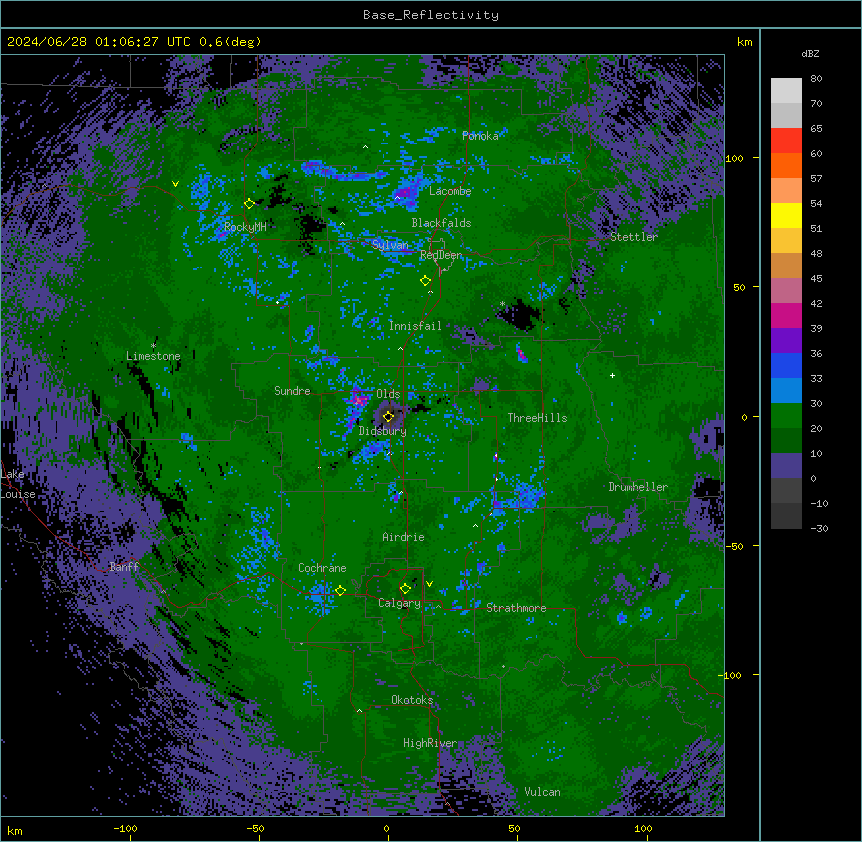Pick the slate purple 0–10 dBZ legend swatch
The image size is (862, 842).
pyautogui.click(x=786, y=466)
